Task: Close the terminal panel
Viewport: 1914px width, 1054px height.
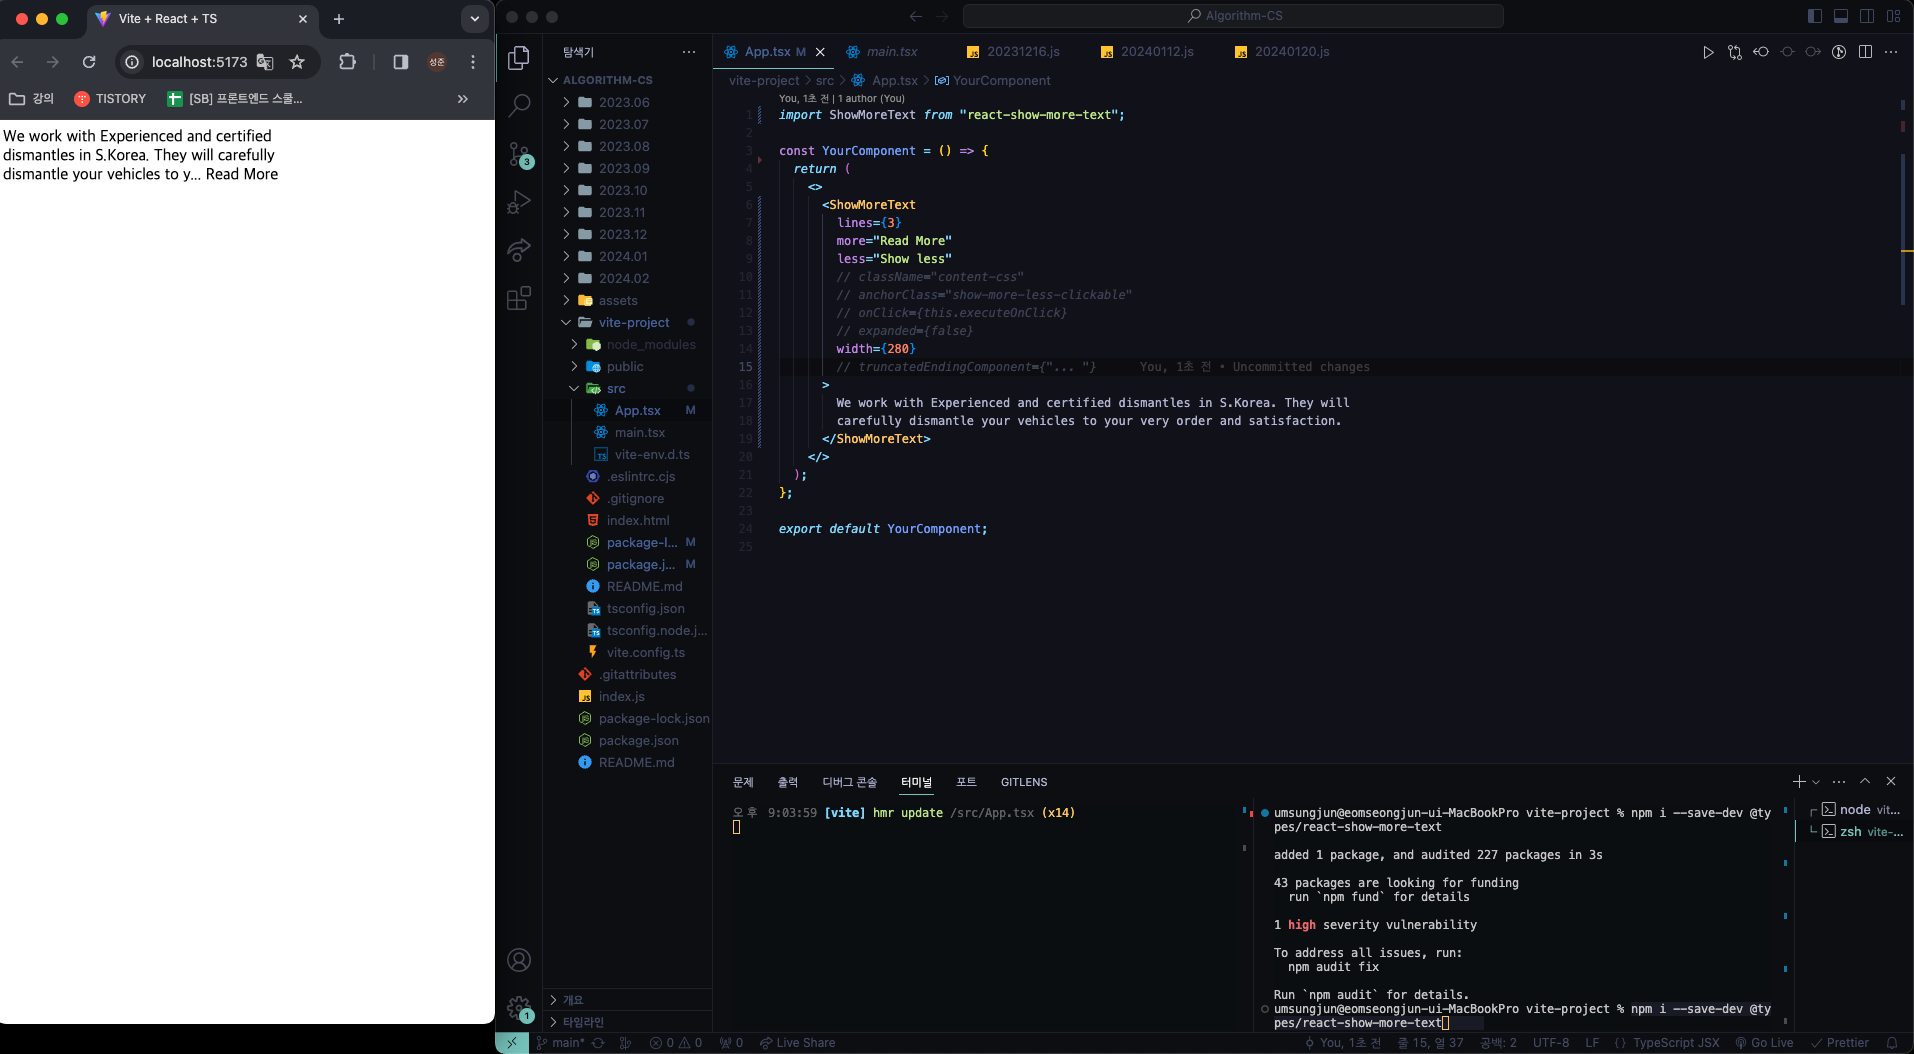Action: [1891, 781]
